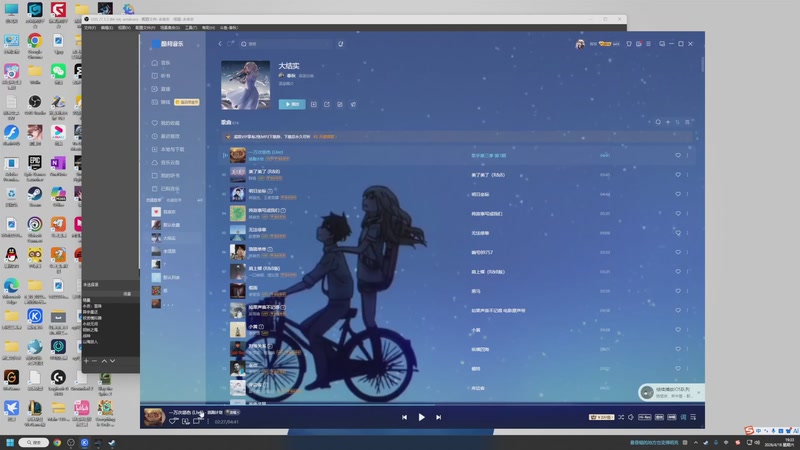800x450 pixels.
Task: Edit the 大结实 playlist via pencil icon
Action: 340,104
